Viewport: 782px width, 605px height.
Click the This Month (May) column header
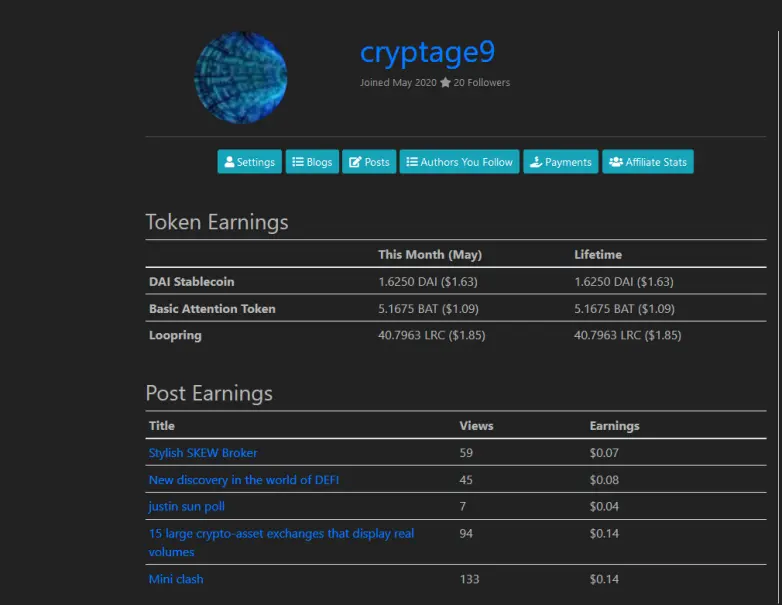[430, 254]
